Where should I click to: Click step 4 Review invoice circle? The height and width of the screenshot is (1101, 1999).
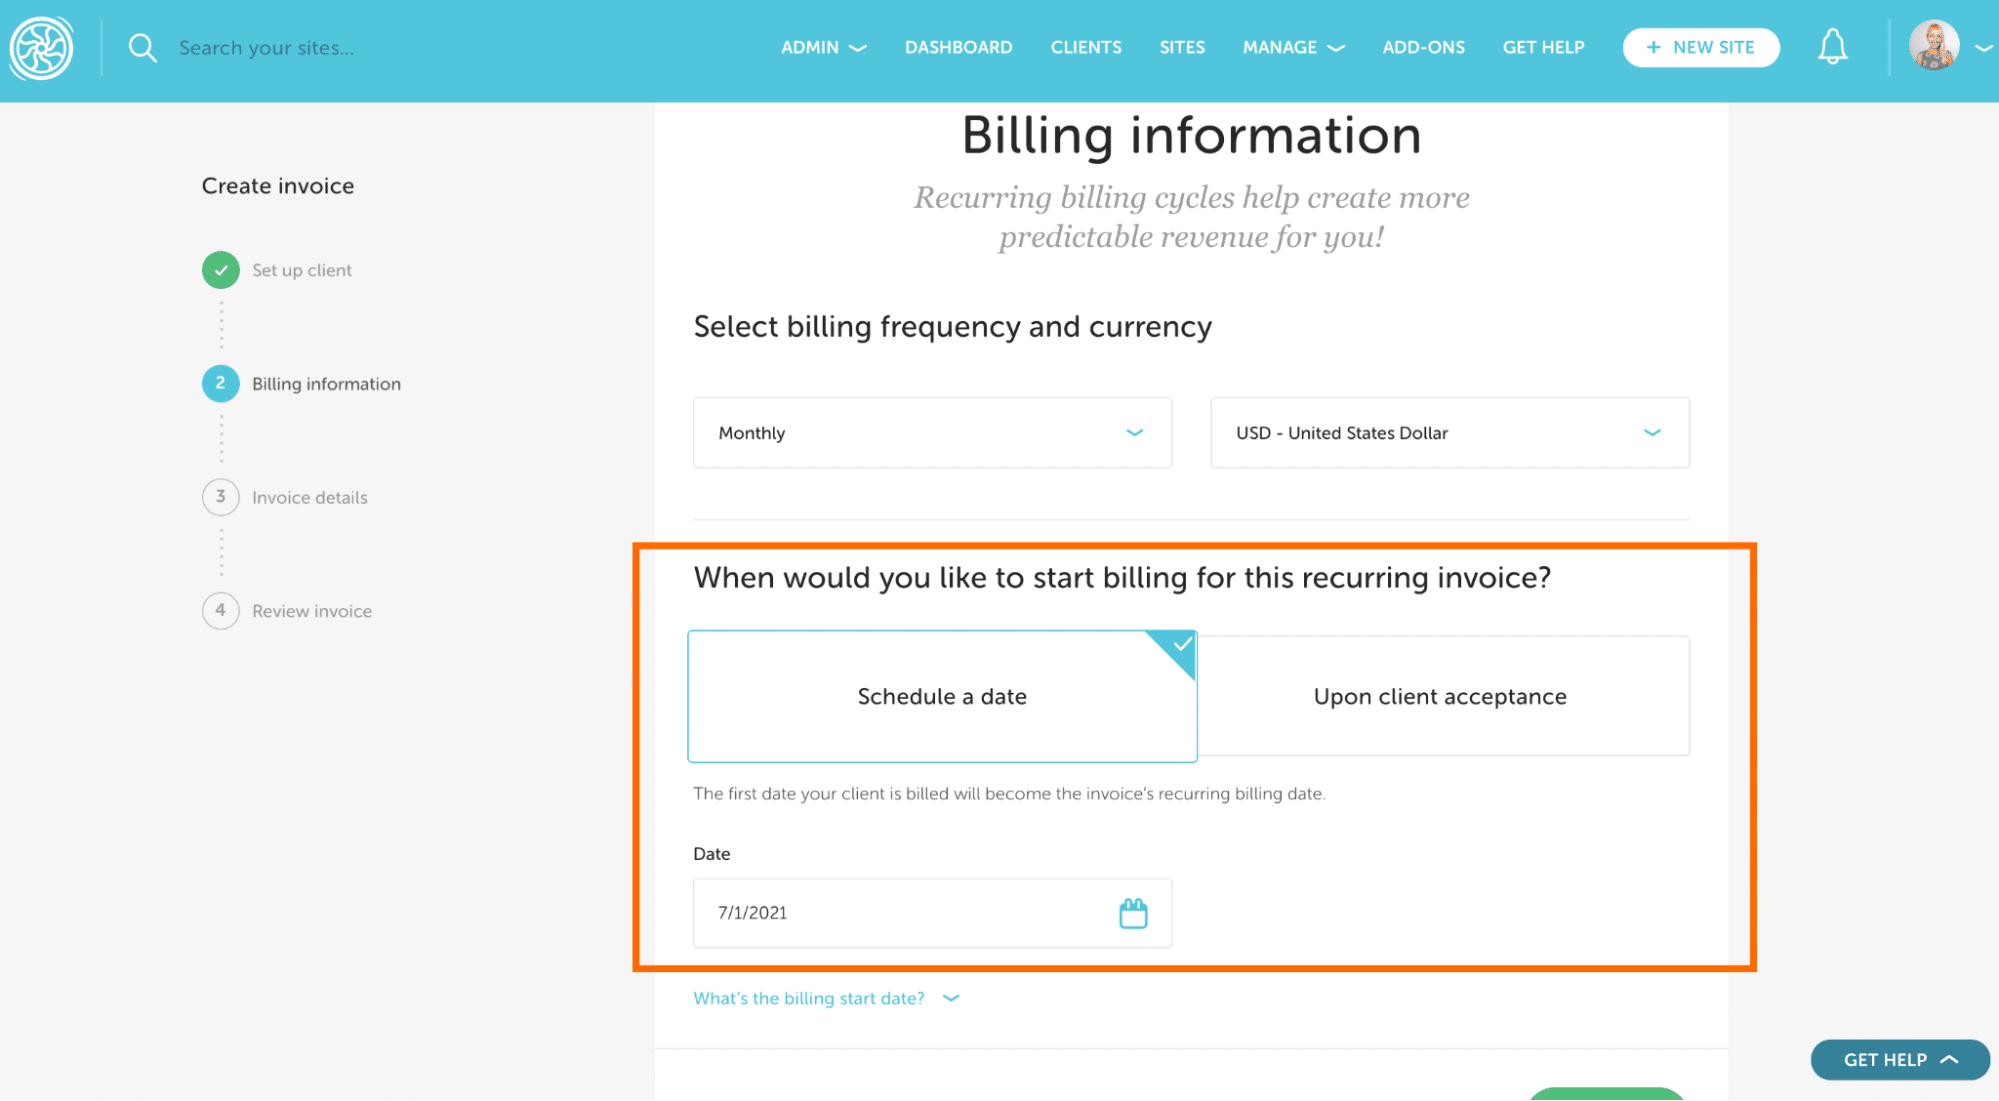221,610
